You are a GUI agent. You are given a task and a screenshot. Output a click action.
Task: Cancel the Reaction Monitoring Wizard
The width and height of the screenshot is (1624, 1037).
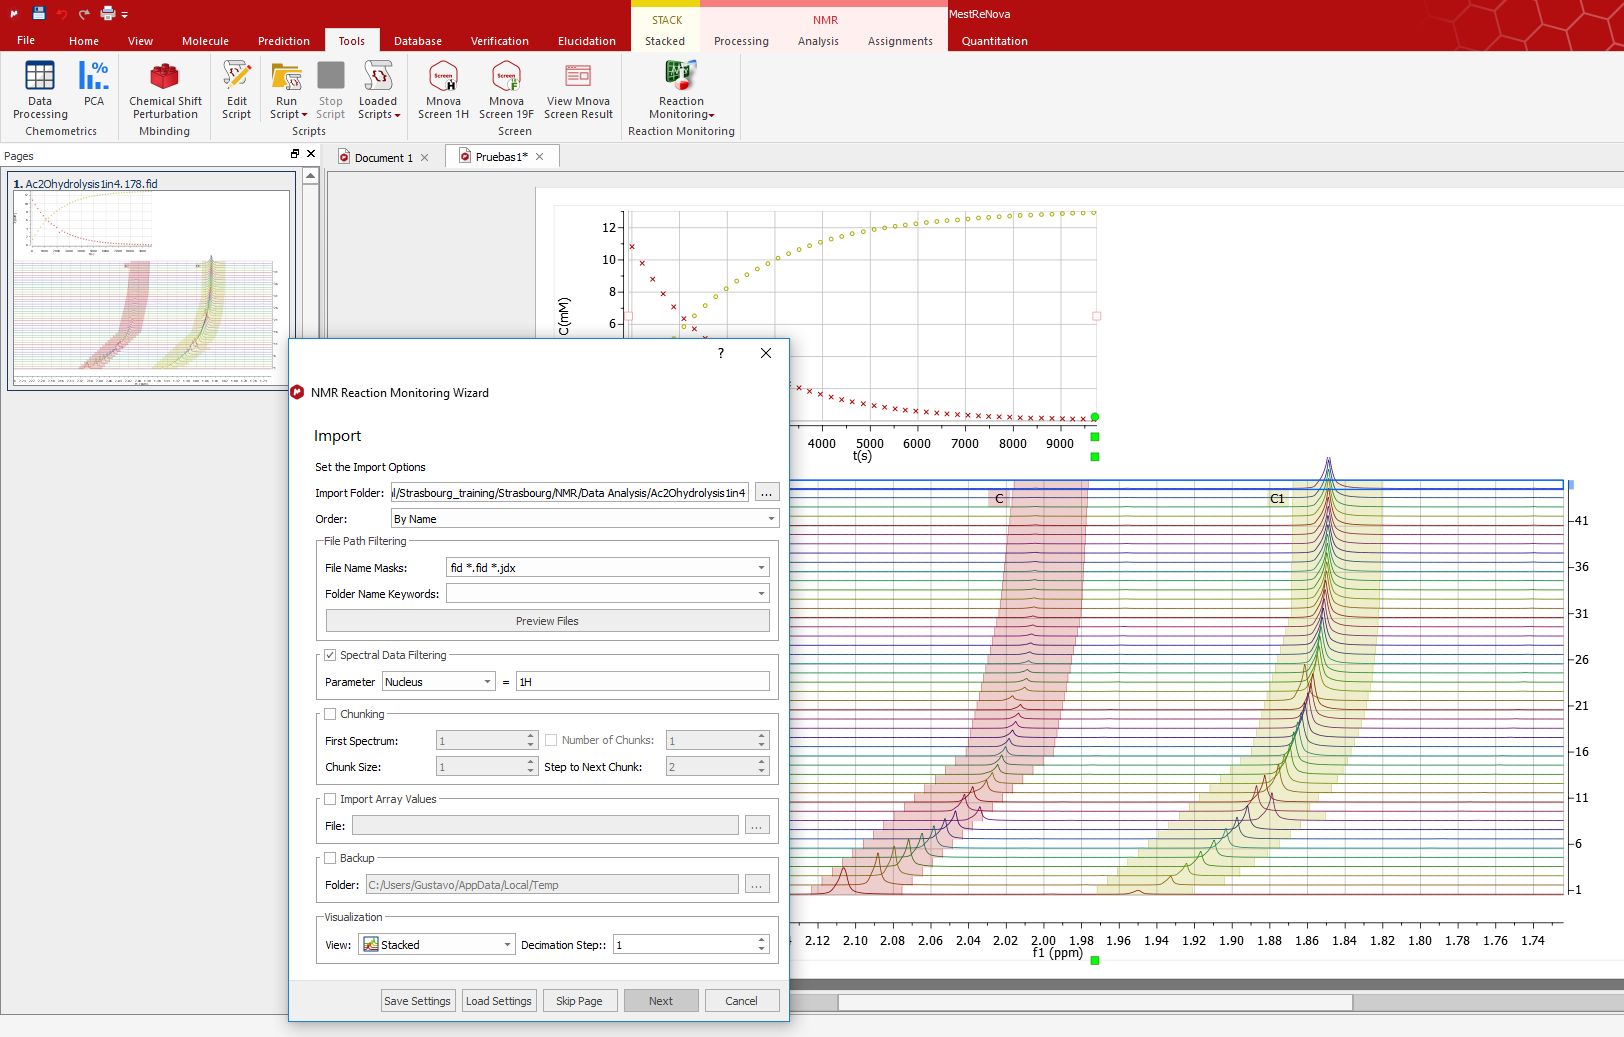pyautogui.click(x=742, y=1001)
